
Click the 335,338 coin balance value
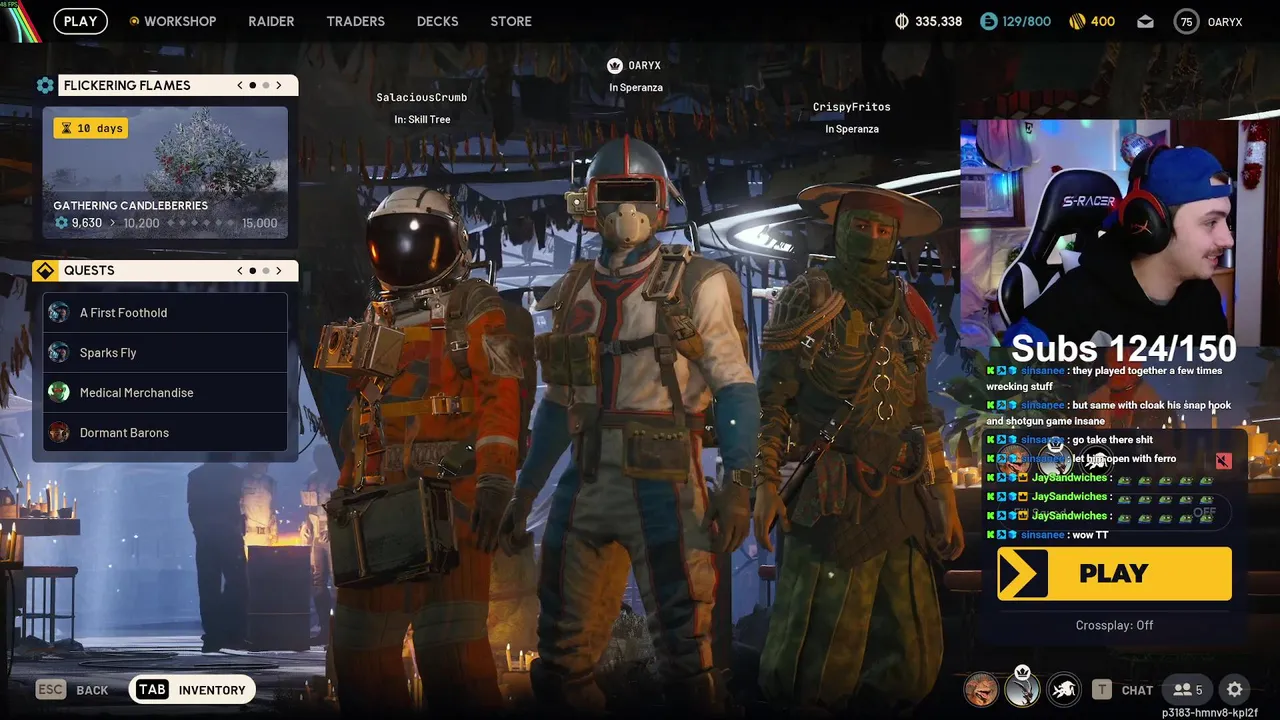[938, 21]
